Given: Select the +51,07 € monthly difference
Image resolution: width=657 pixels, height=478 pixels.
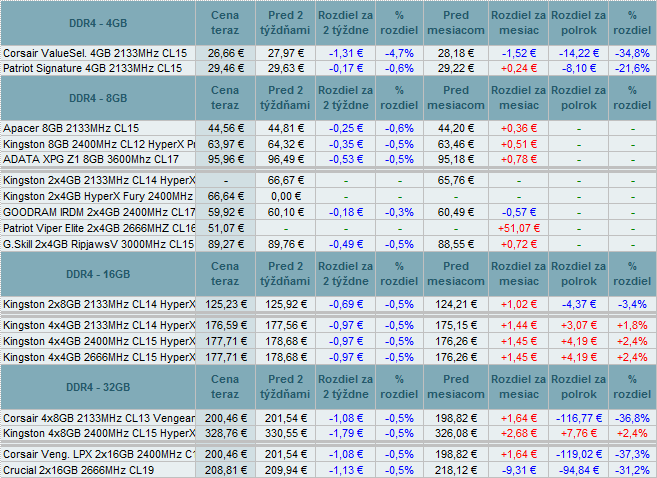Looking at the screenshot, I should (x=519, y=228).
